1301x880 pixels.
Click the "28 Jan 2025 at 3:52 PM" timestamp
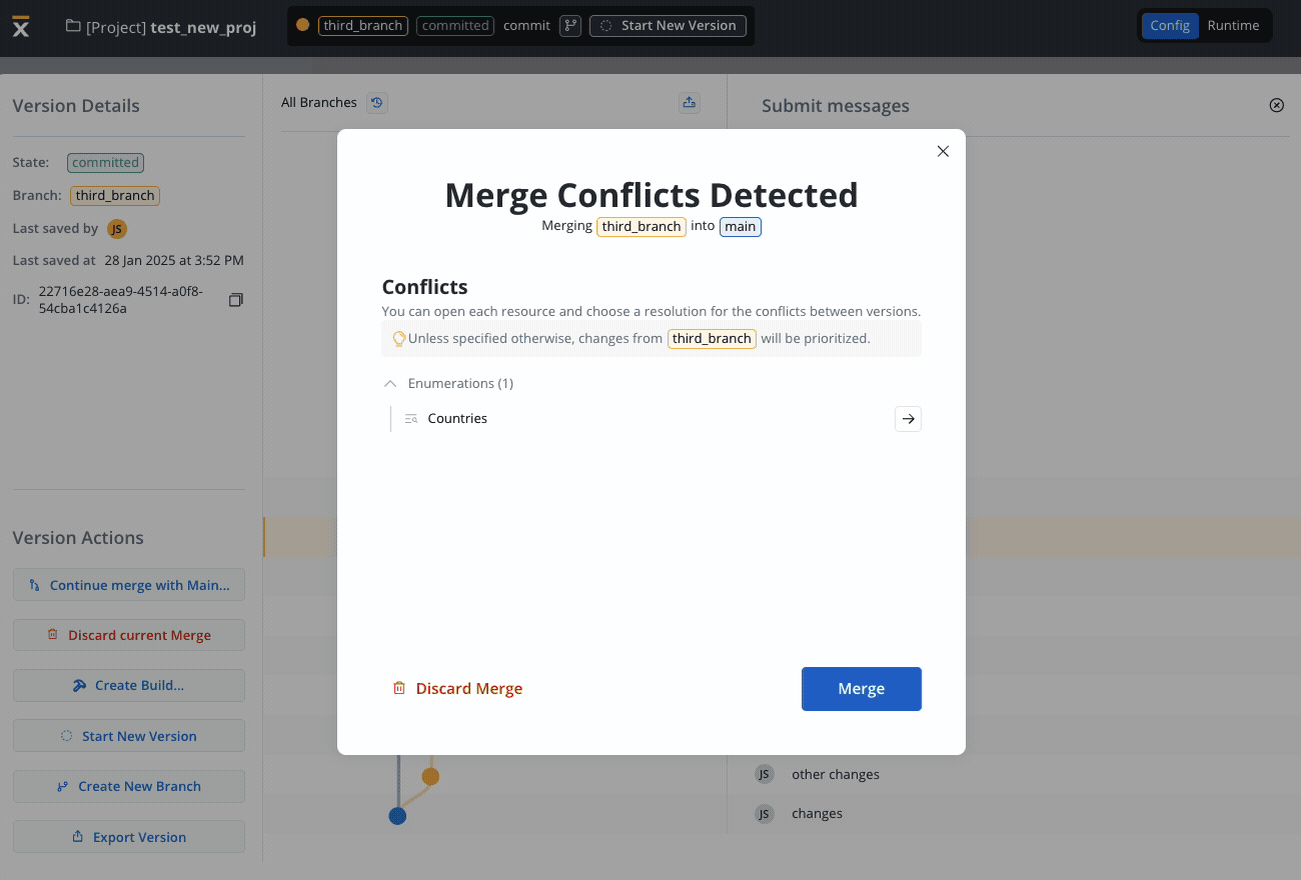pos(174,261)
